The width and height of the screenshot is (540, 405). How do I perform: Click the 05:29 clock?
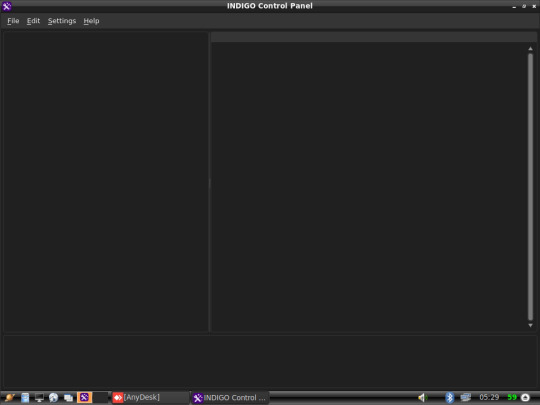[489, 397]
